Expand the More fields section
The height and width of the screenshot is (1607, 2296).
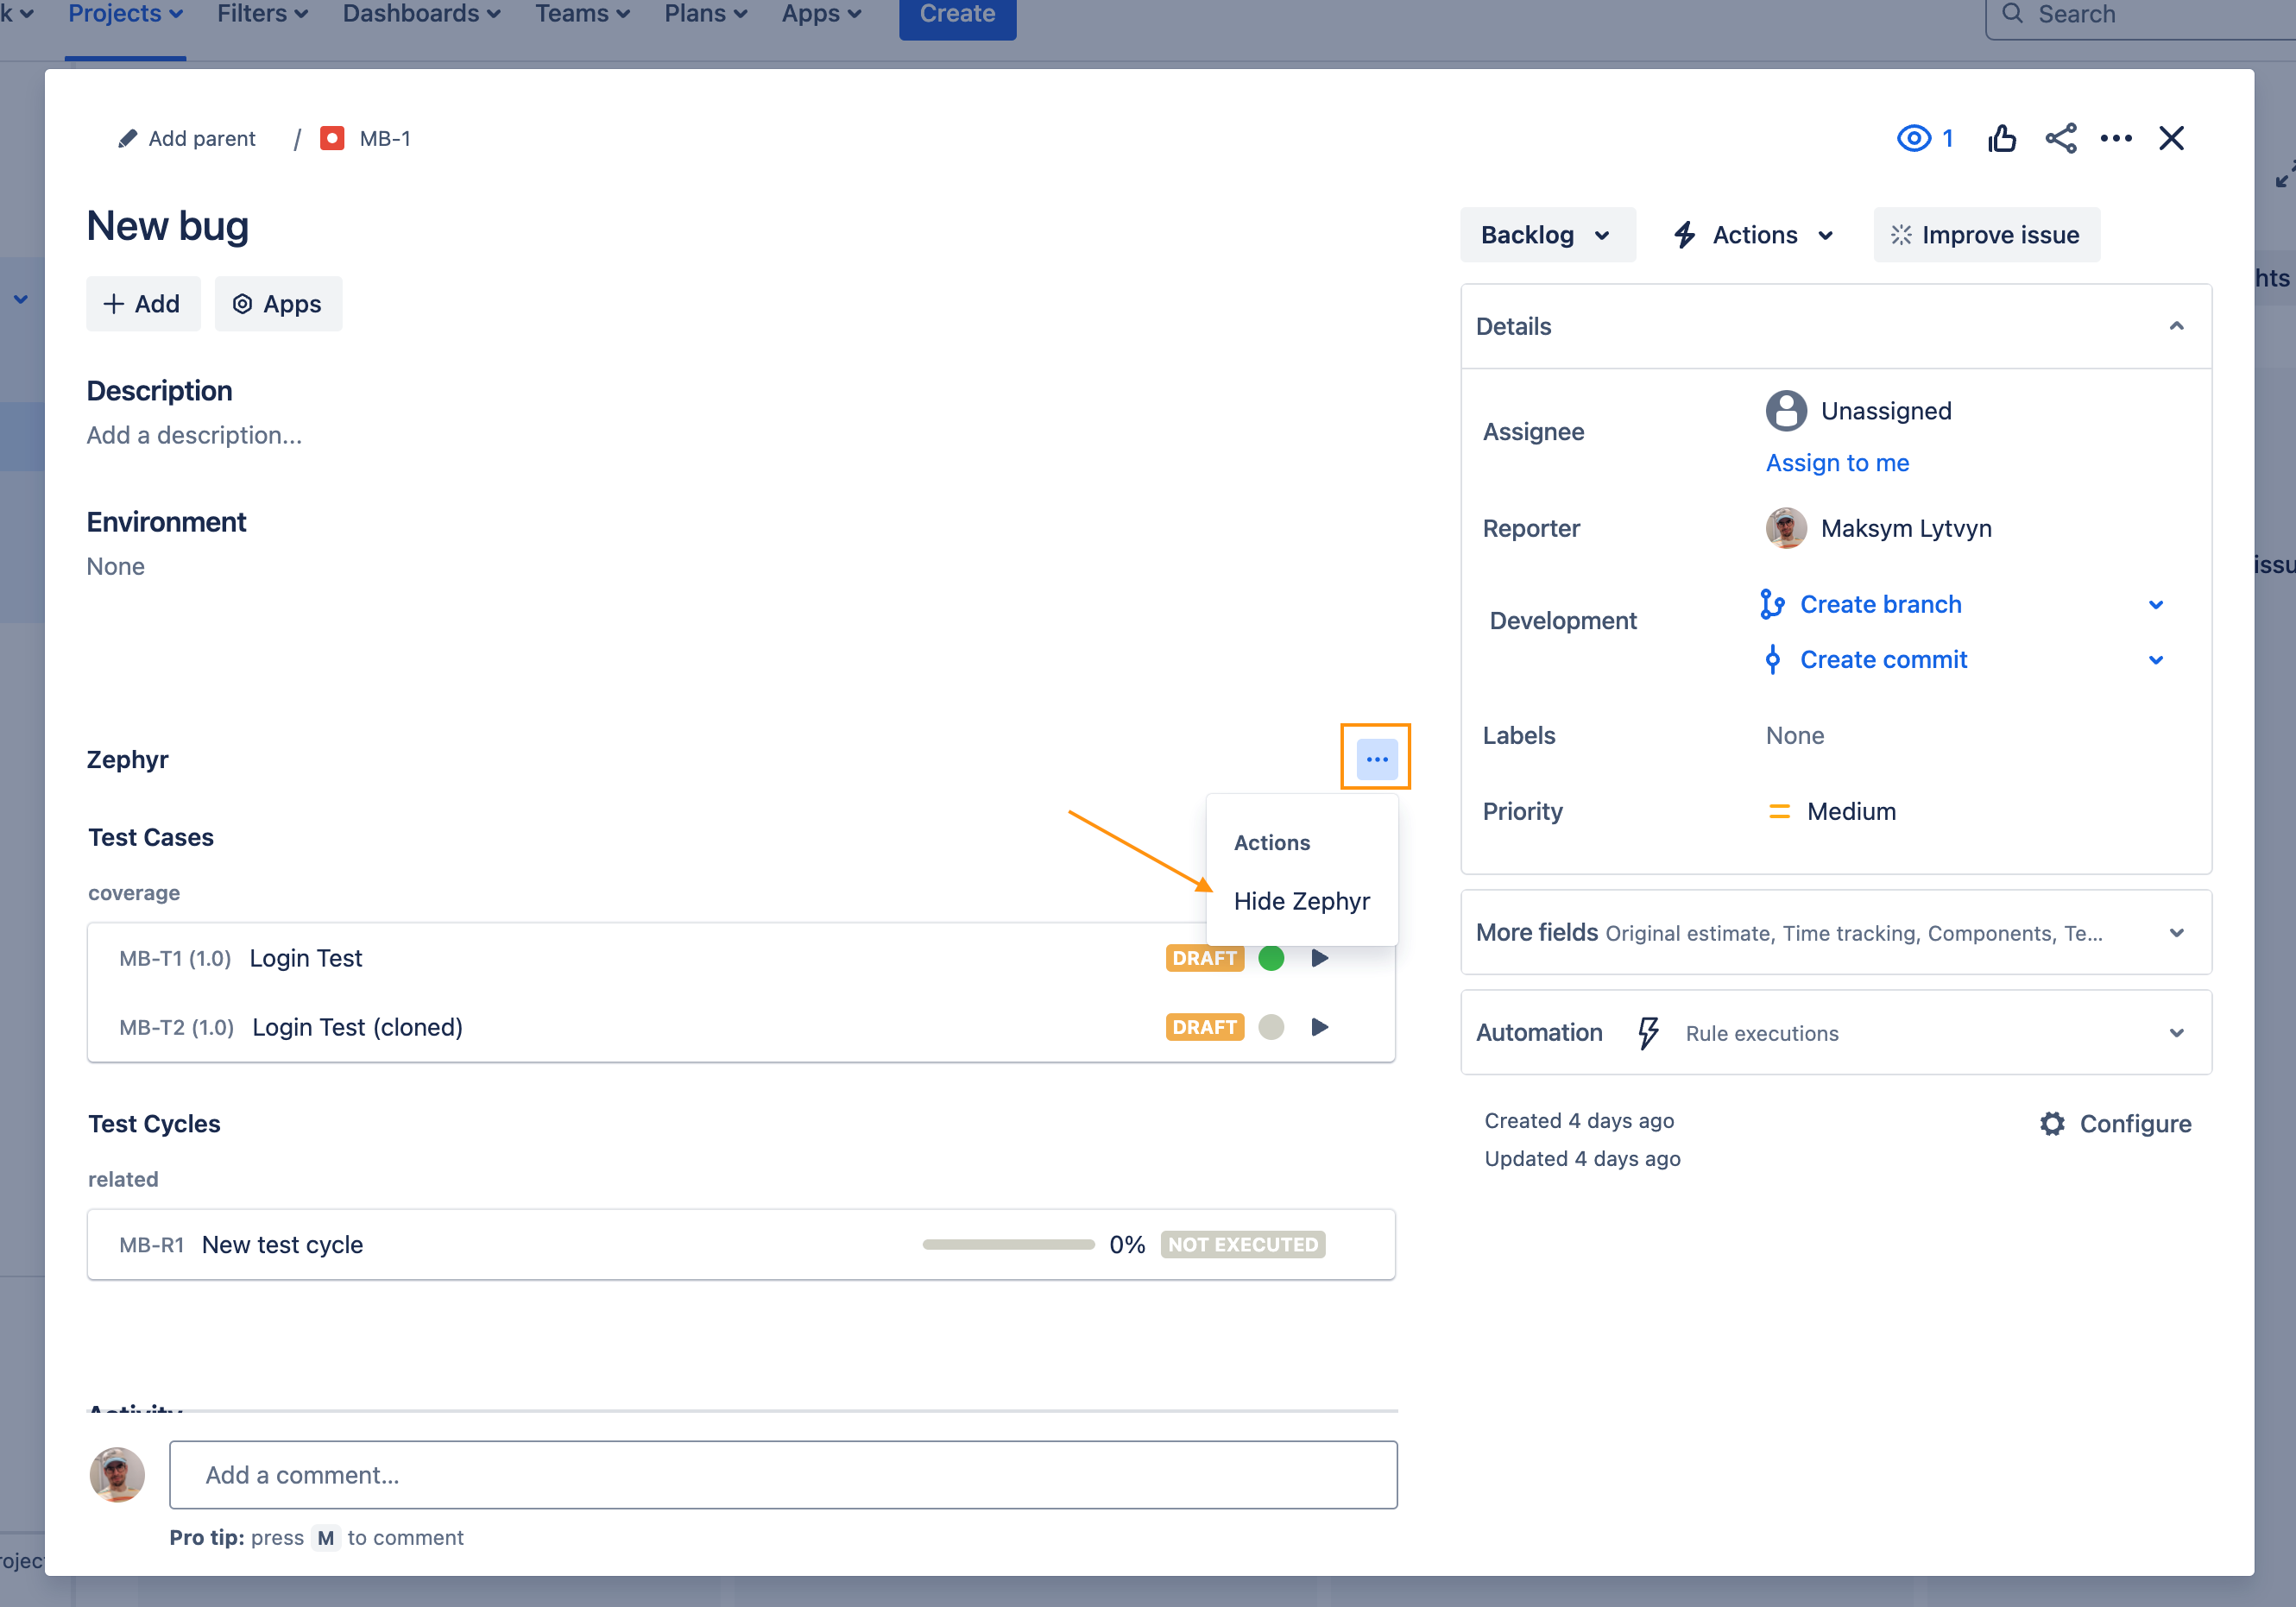[x=2176, y=933]
